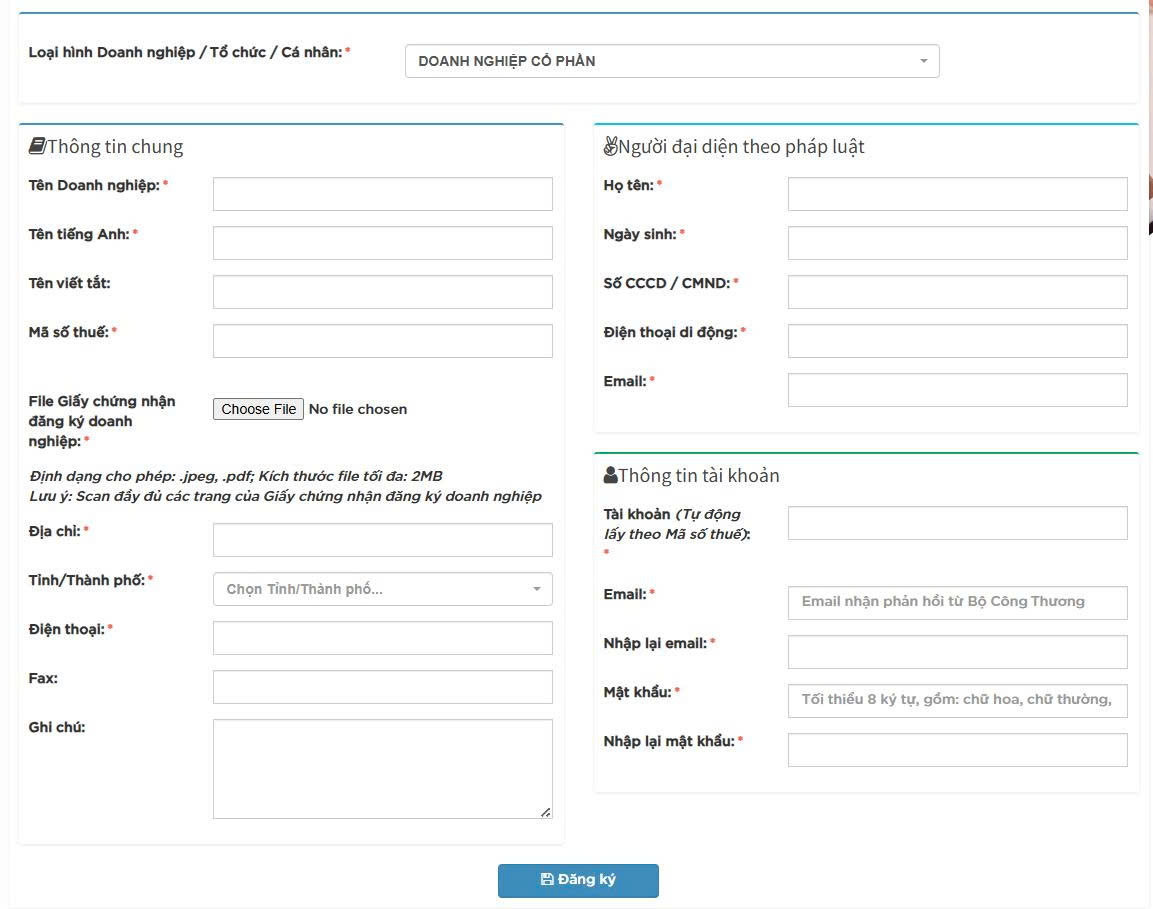The image size is (1153, 909).
Task: Click into the Địa chỉ field
Action: pos(382,540)
